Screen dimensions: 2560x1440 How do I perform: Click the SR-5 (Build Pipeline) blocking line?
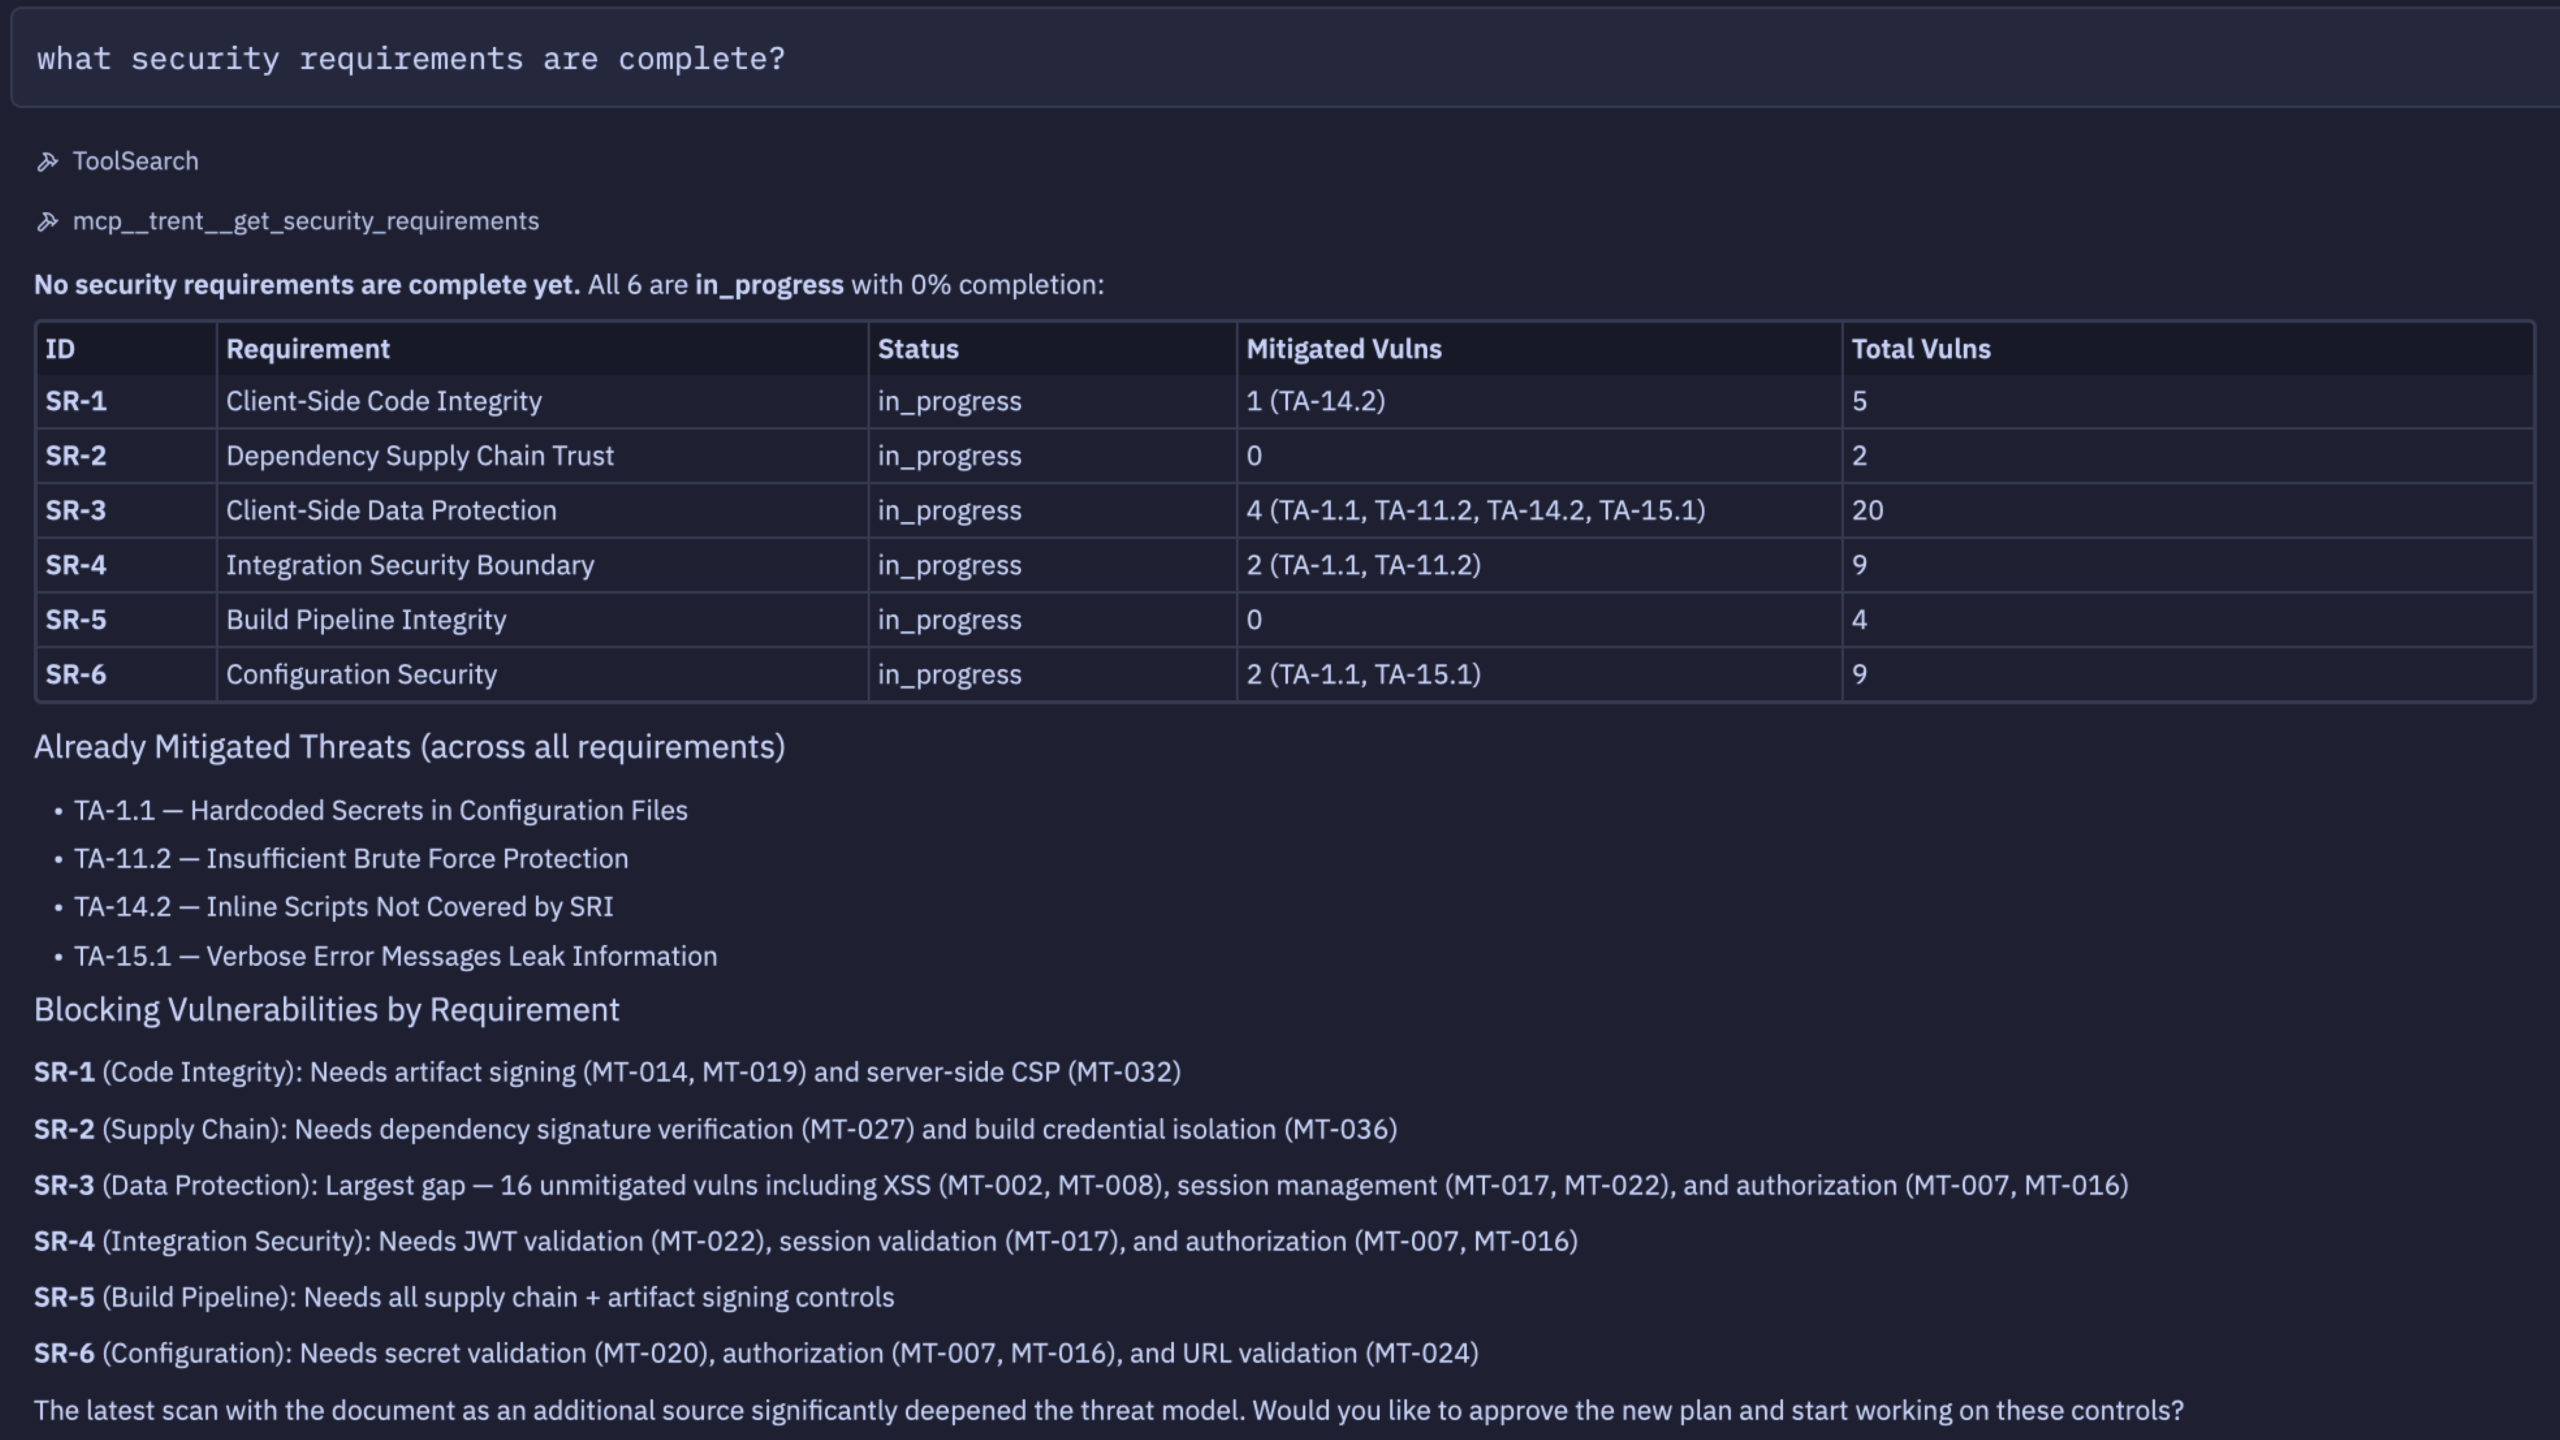[x=464, y=1297]
